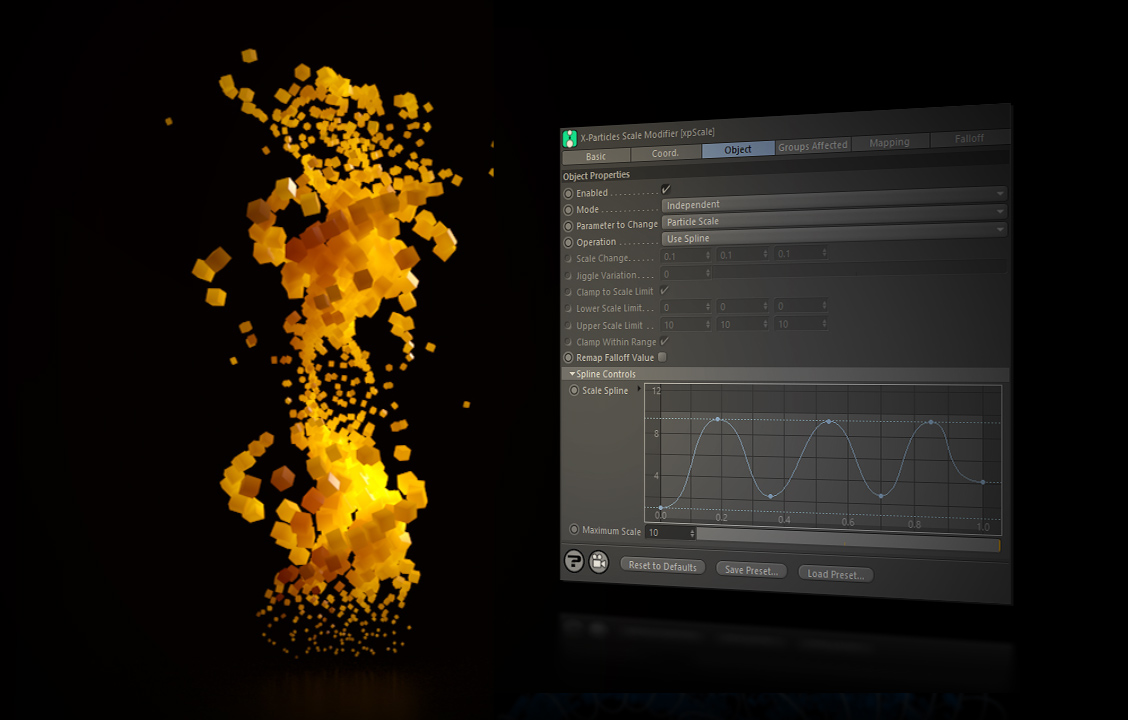This screenshot has height=720, width=1128.
Task: Click the camera record icon near bottom
Action: pyautogui.click(x=599, y=562)
